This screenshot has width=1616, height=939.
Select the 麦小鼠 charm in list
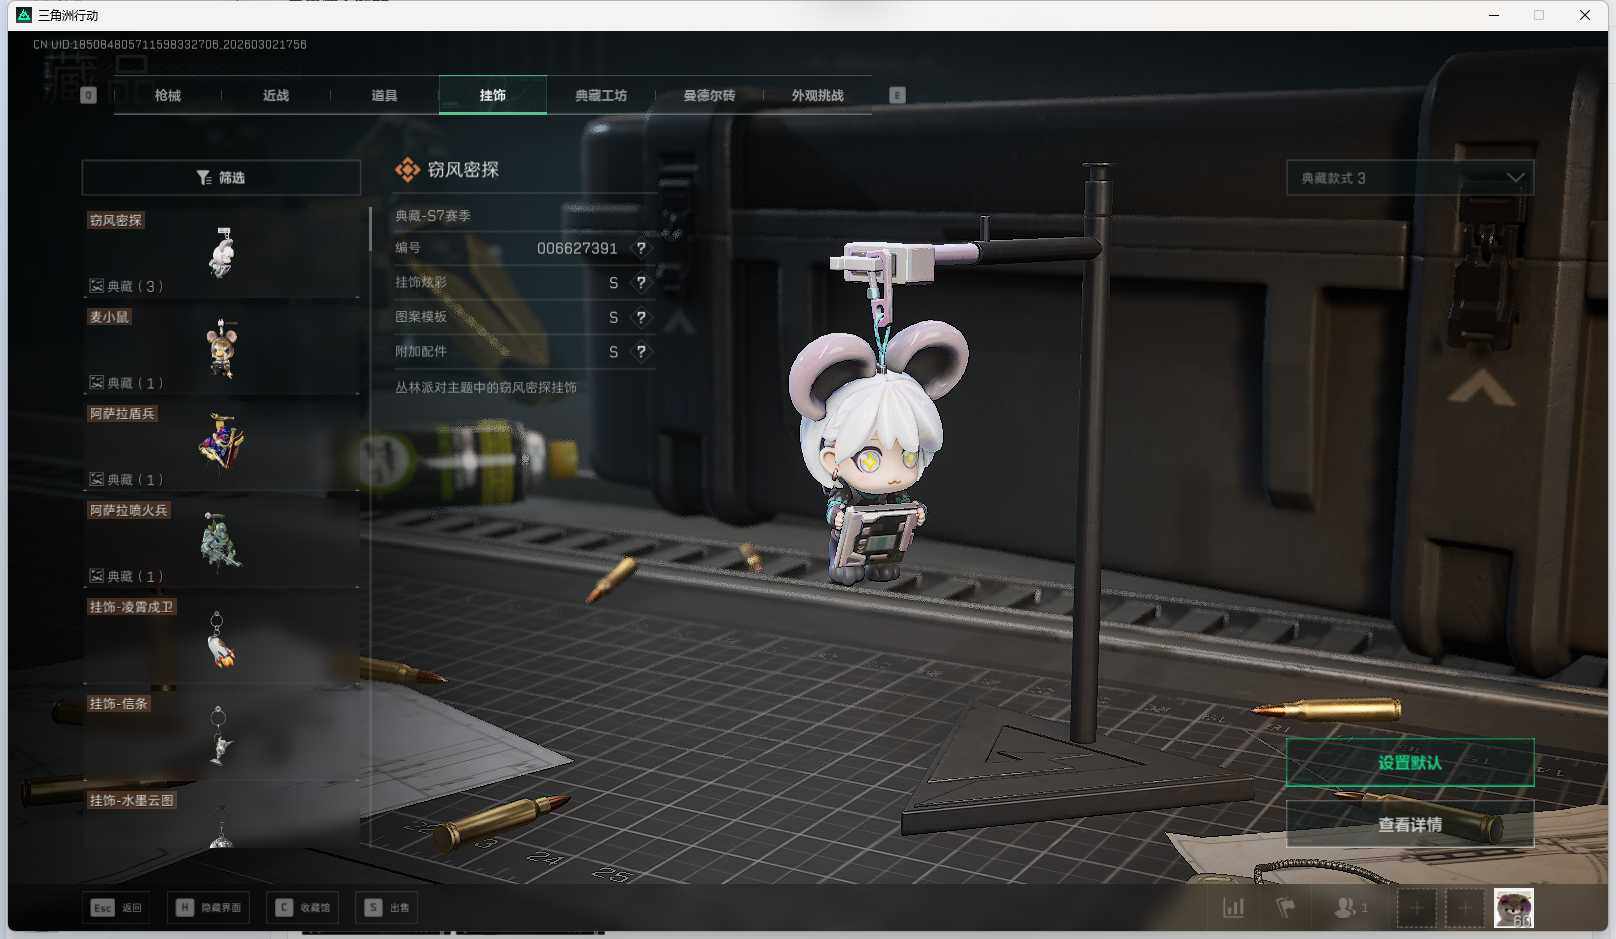point(221,349)
